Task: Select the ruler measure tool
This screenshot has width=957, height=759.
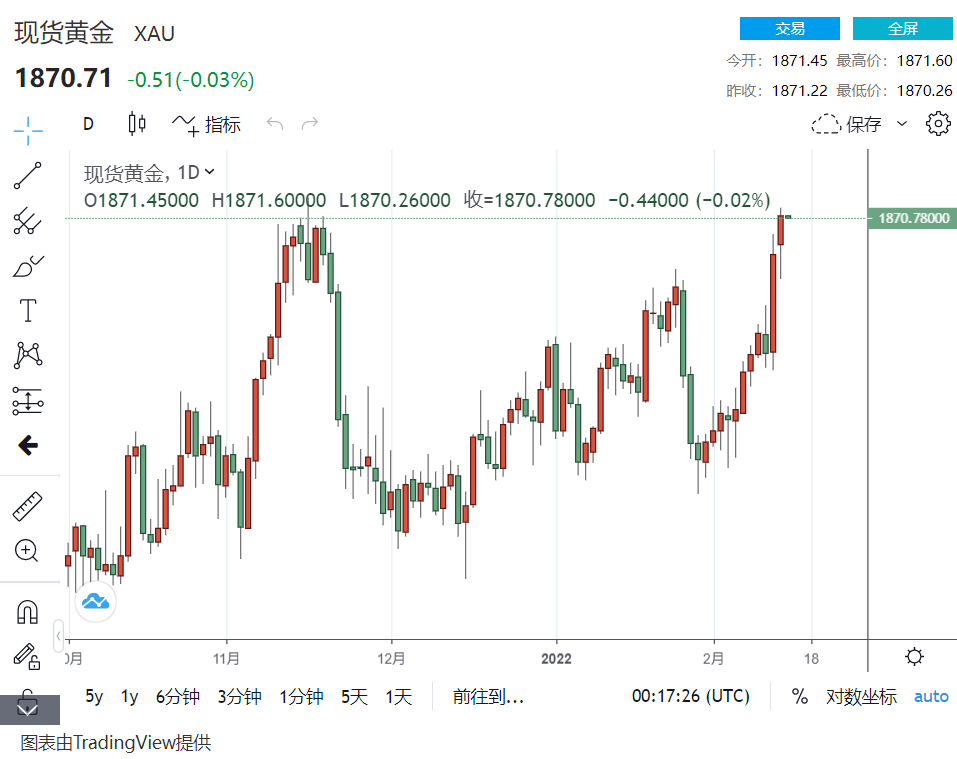Action: 28,506
